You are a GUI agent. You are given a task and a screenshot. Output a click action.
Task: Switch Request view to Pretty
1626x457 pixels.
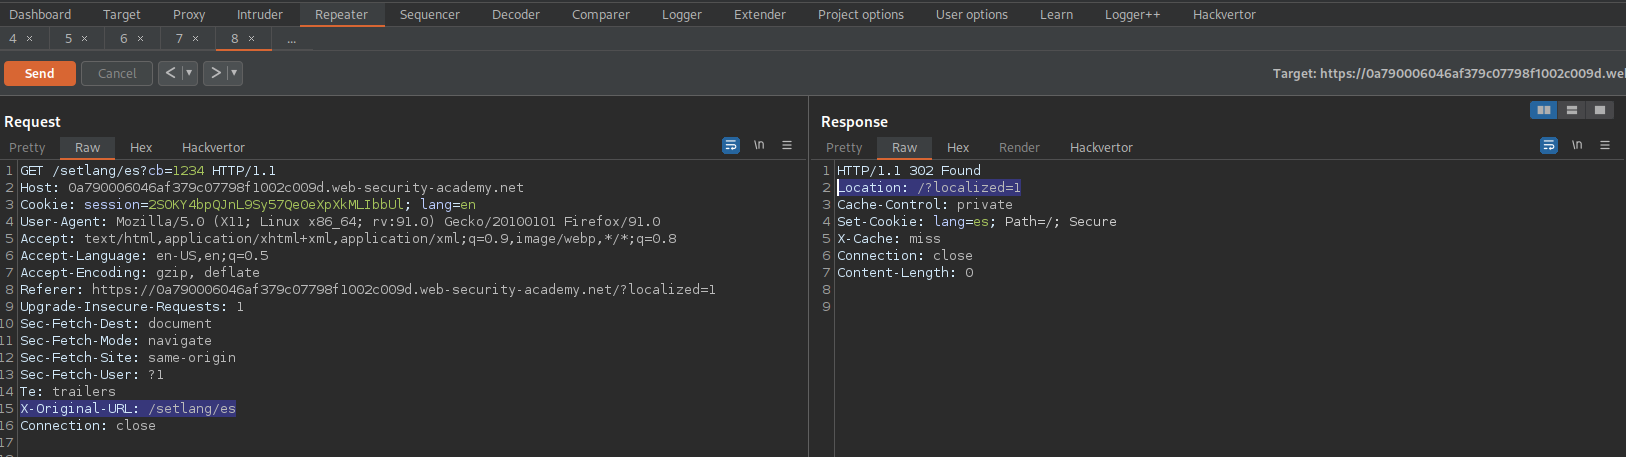click(x=27, y=147)
